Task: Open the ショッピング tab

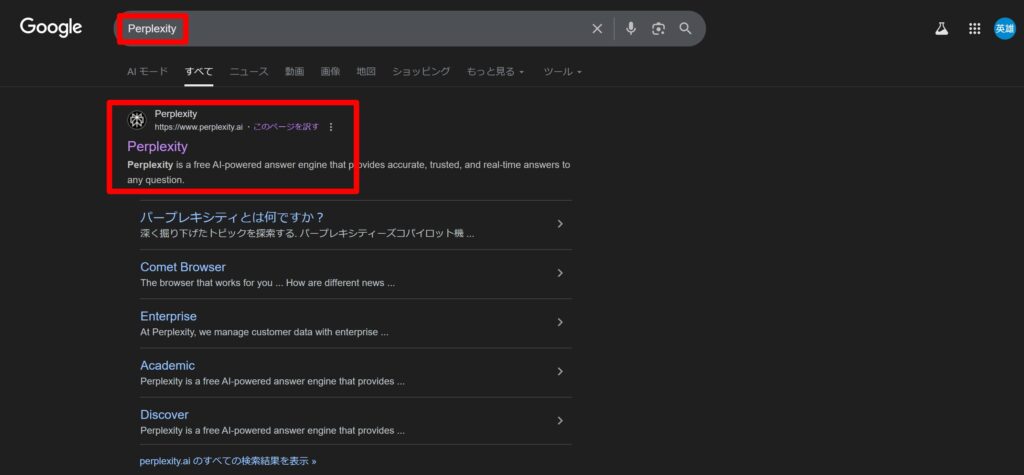Action: pyautogui.click(x=421, y=72)
